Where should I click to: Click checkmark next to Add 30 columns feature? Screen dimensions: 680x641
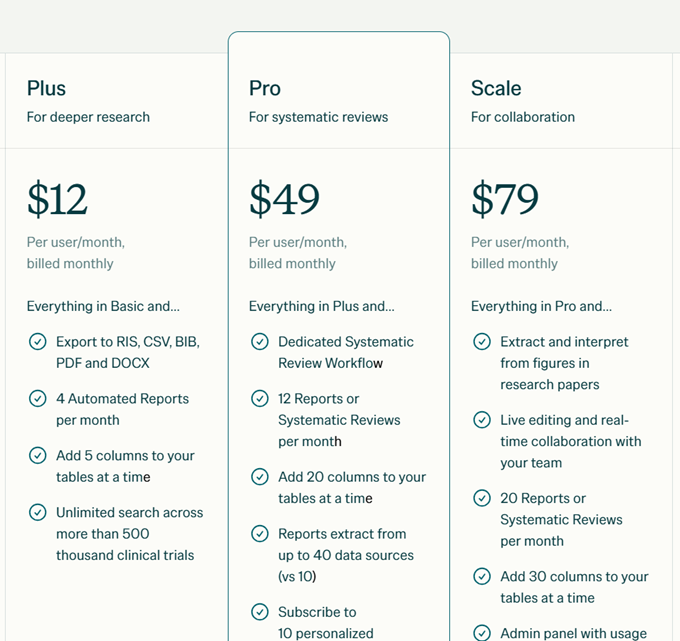pos(481,577)
